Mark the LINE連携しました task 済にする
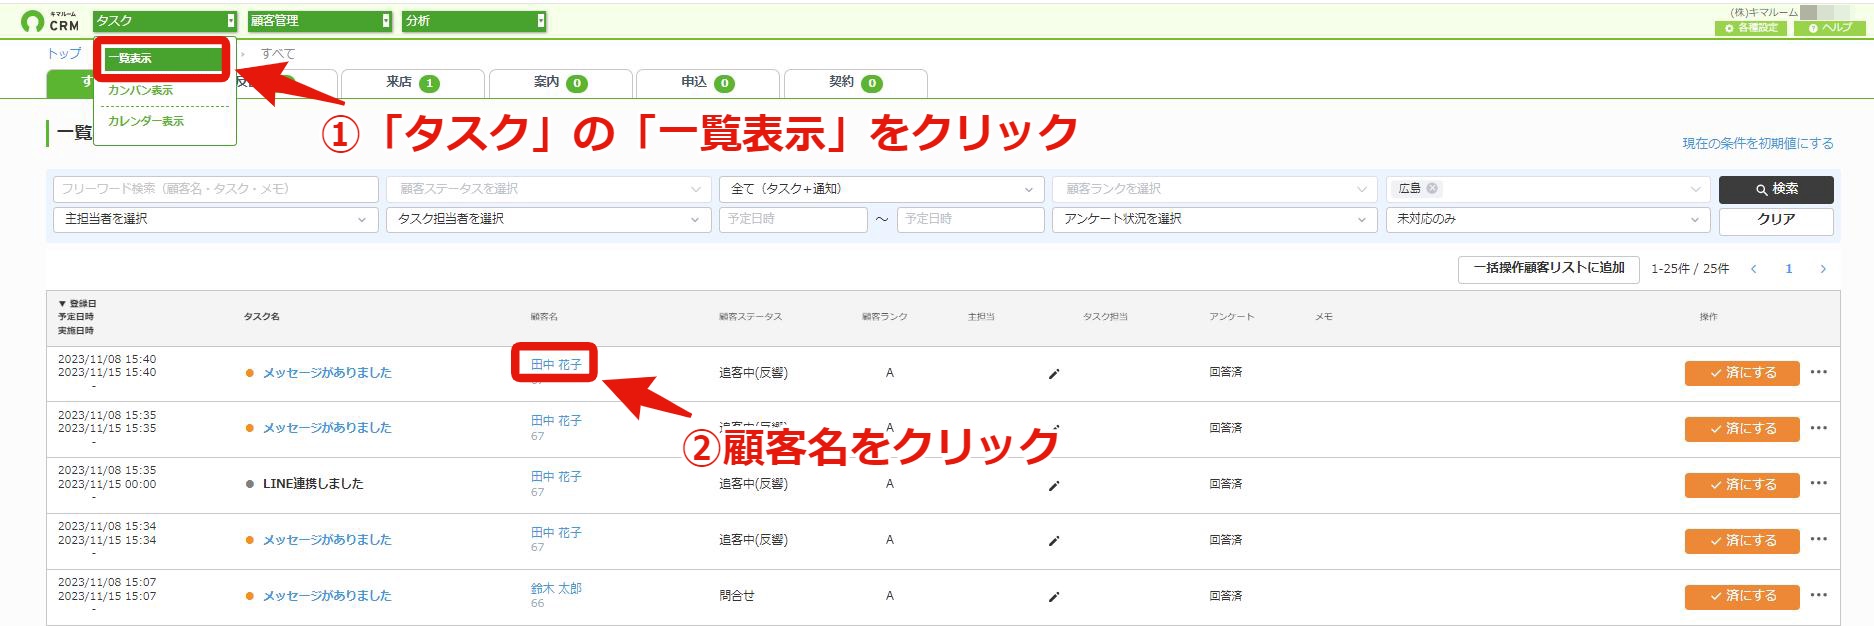The image size is (1874, 626). [x=1742, y=485]
